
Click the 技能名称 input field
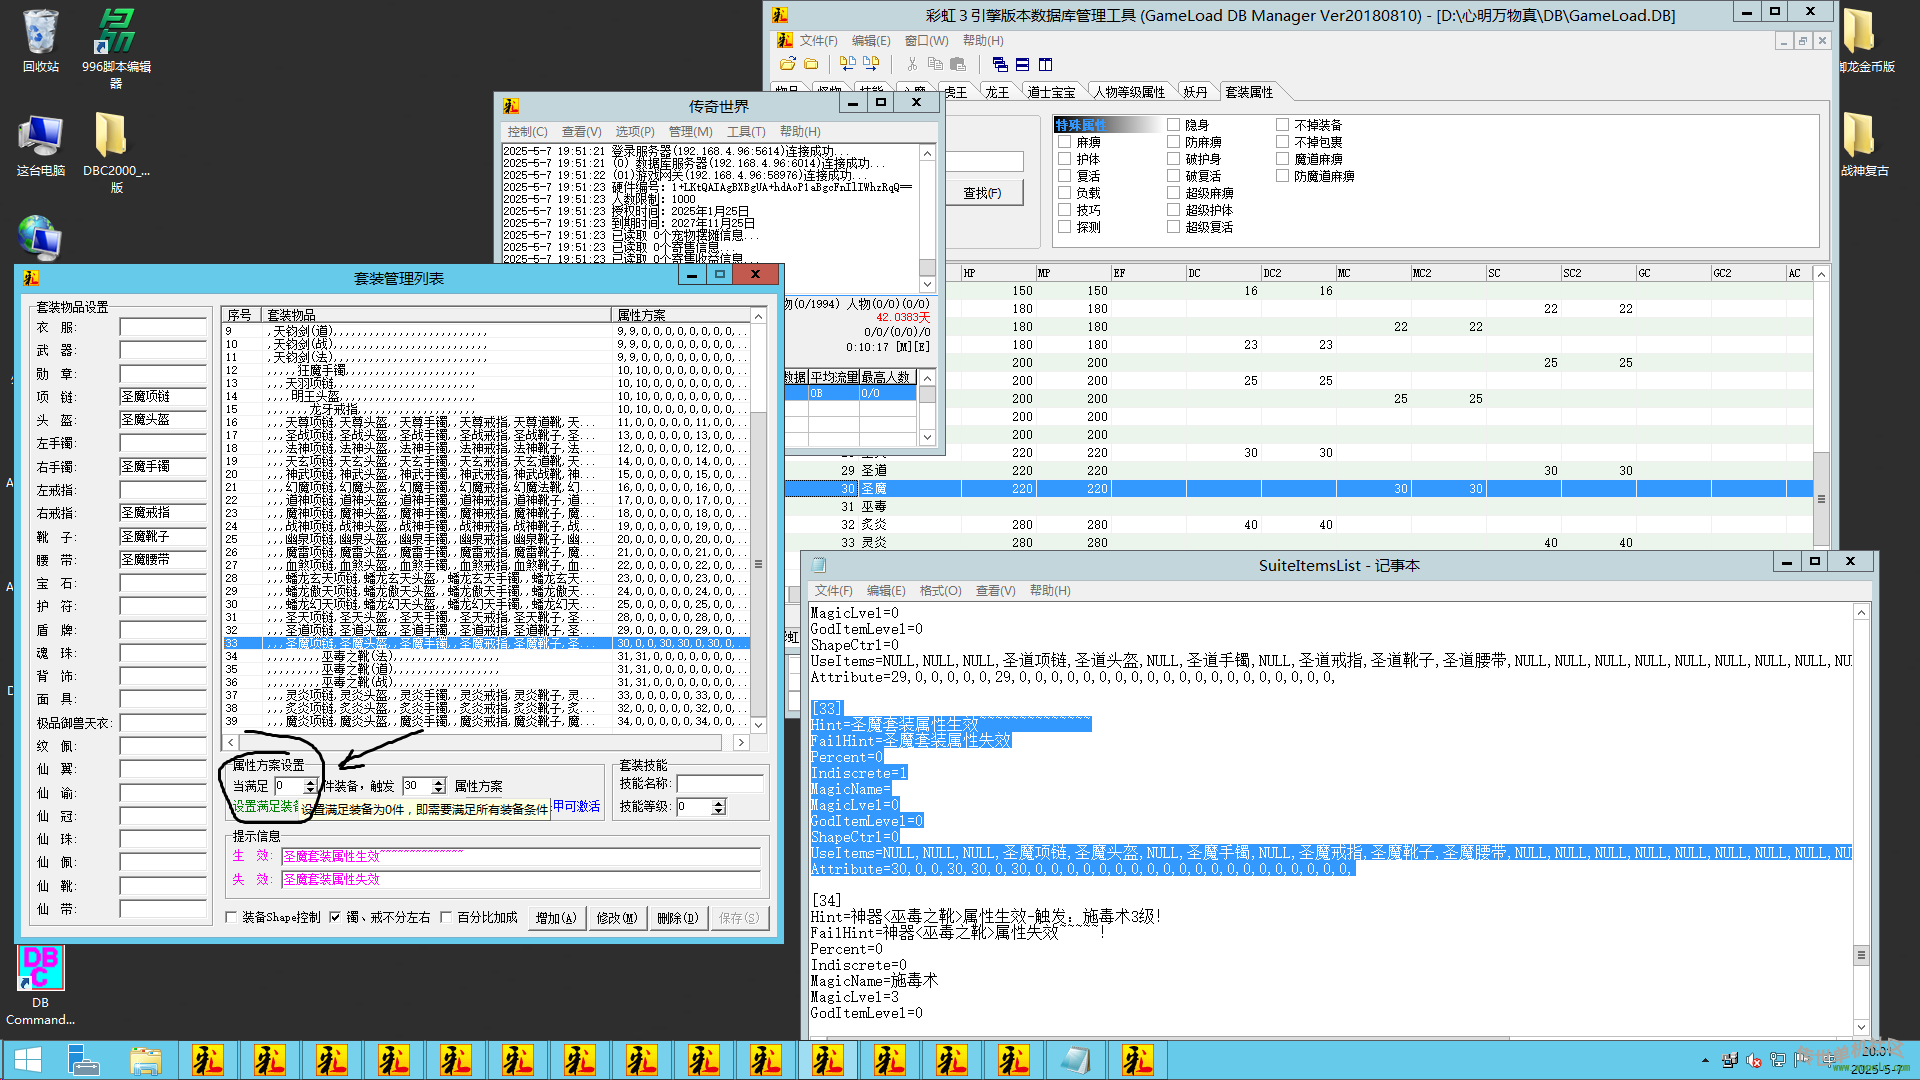(x=720, y=784)
